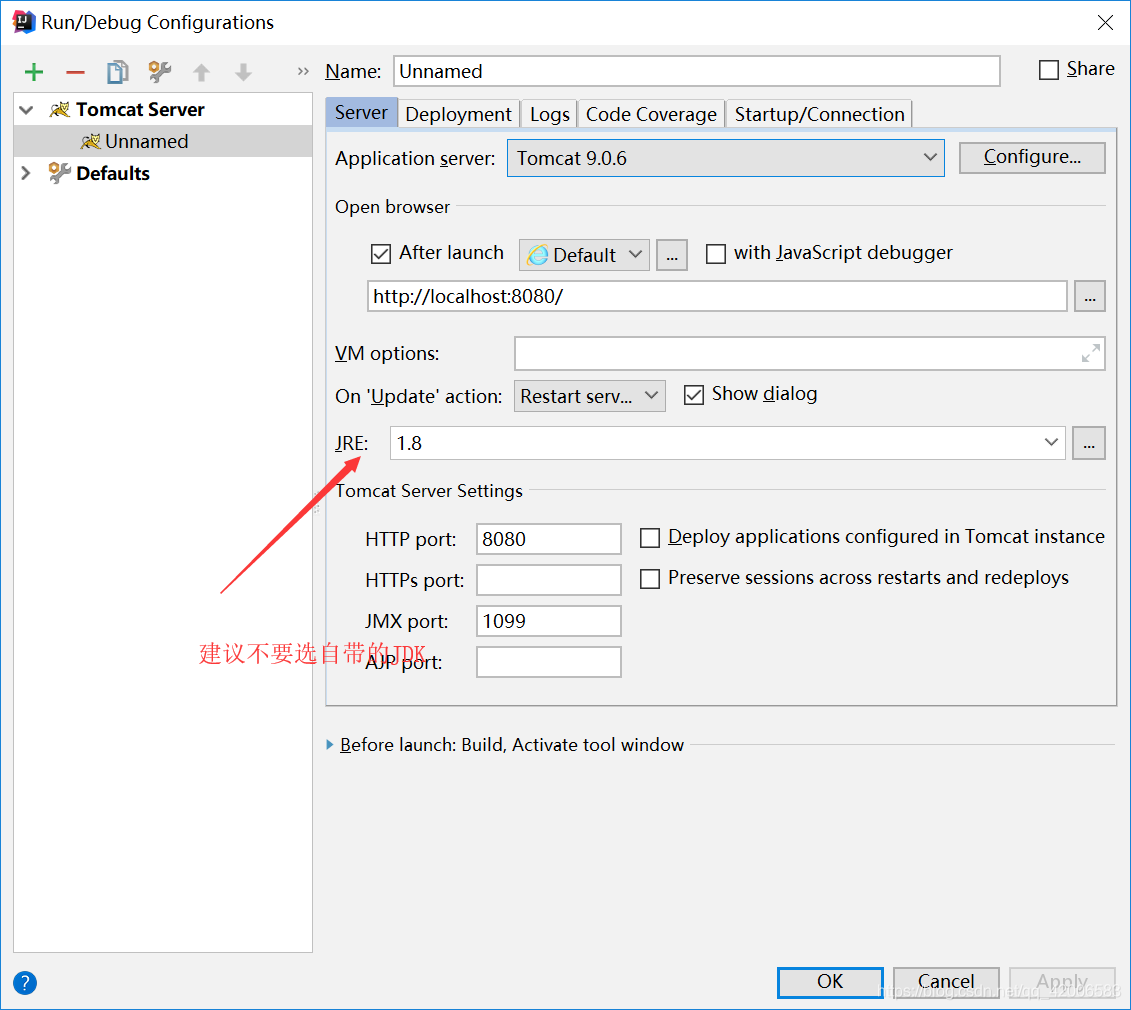
Task: Click the http://localhost:8080/ URL field
Action: pos(717,297)
